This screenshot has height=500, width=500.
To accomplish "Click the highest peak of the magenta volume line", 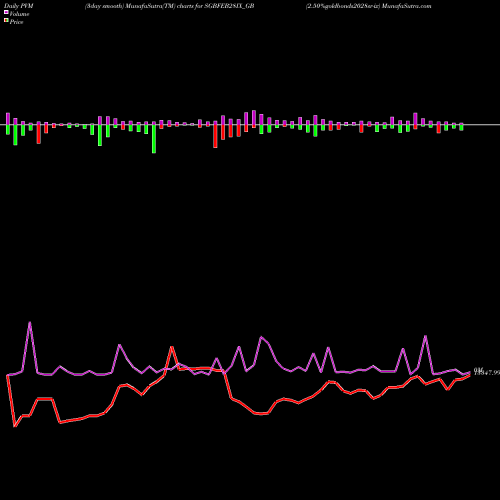I will point(30,323).
